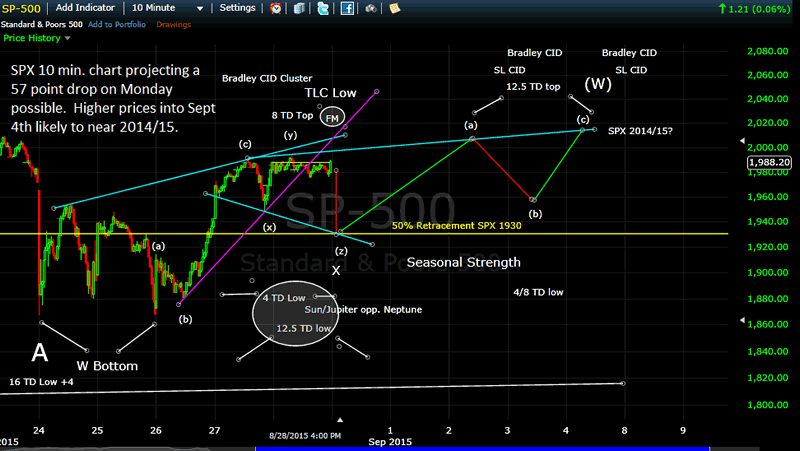This screenshot has width=800, height=451.
Task: Select the '16 TD Low +4' annotation
Action: pos(41,382)
